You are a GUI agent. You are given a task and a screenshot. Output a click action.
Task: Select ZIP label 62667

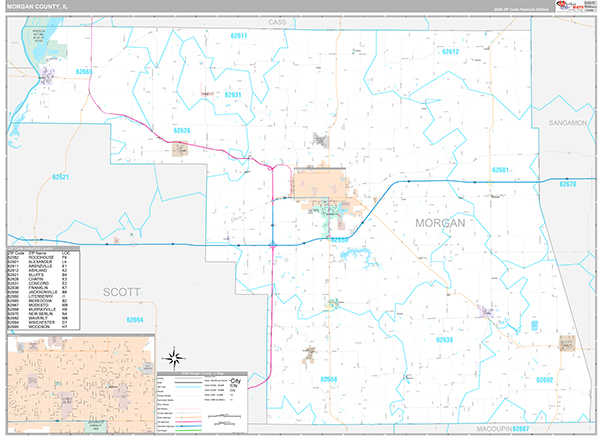521,429
